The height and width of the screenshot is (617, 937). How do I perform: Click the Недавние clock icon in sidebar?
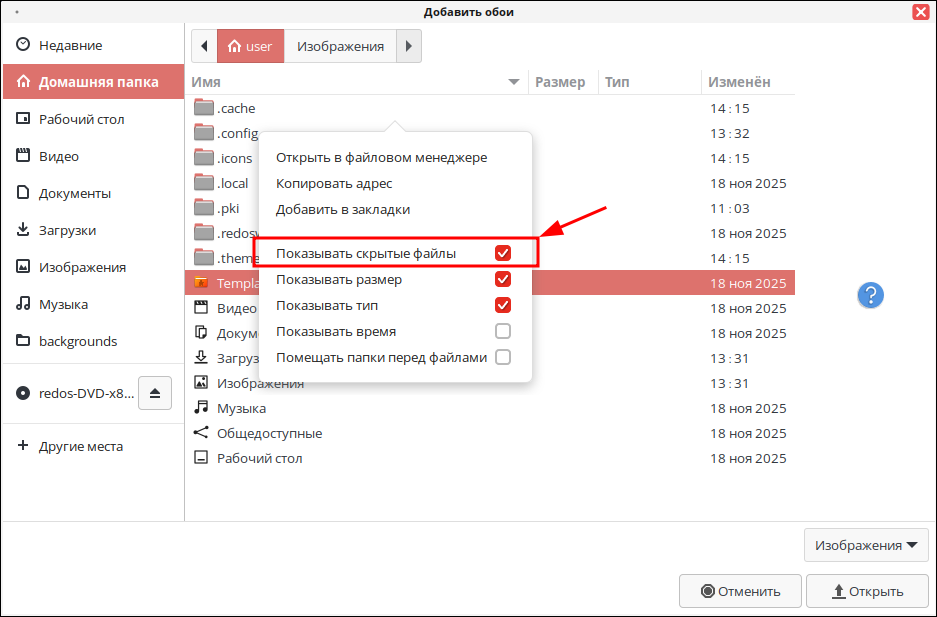pyautogui.click(x=23, y=46)
